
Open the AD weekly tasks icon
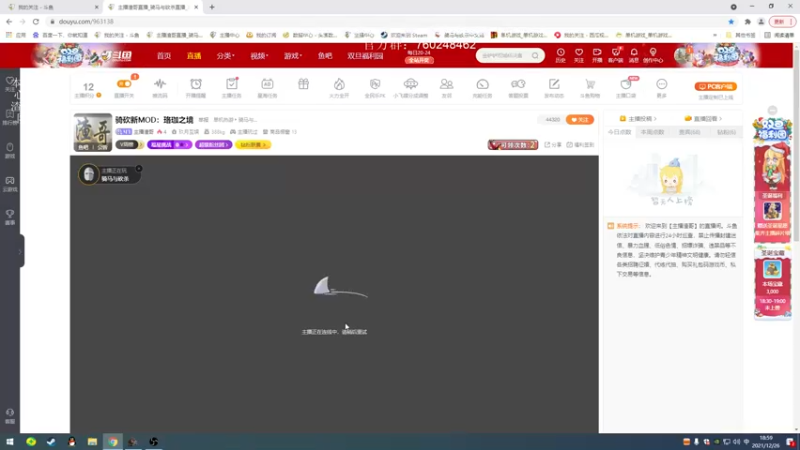(267, 84)
